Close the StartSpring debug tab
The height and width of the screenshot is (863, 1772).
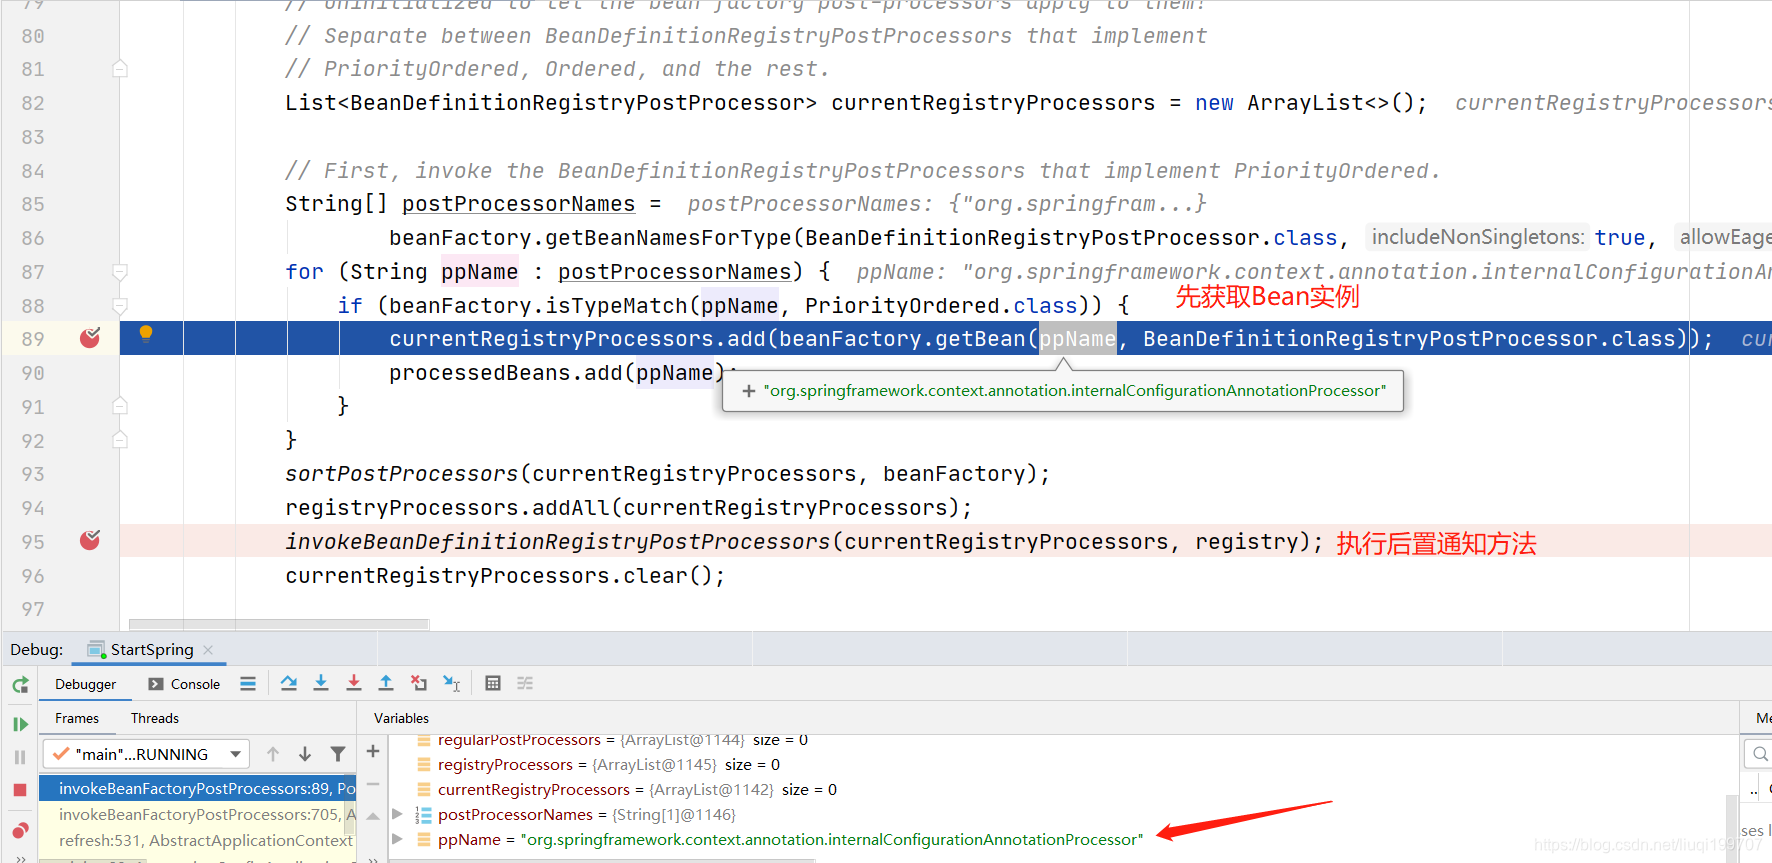pos(208,650)
